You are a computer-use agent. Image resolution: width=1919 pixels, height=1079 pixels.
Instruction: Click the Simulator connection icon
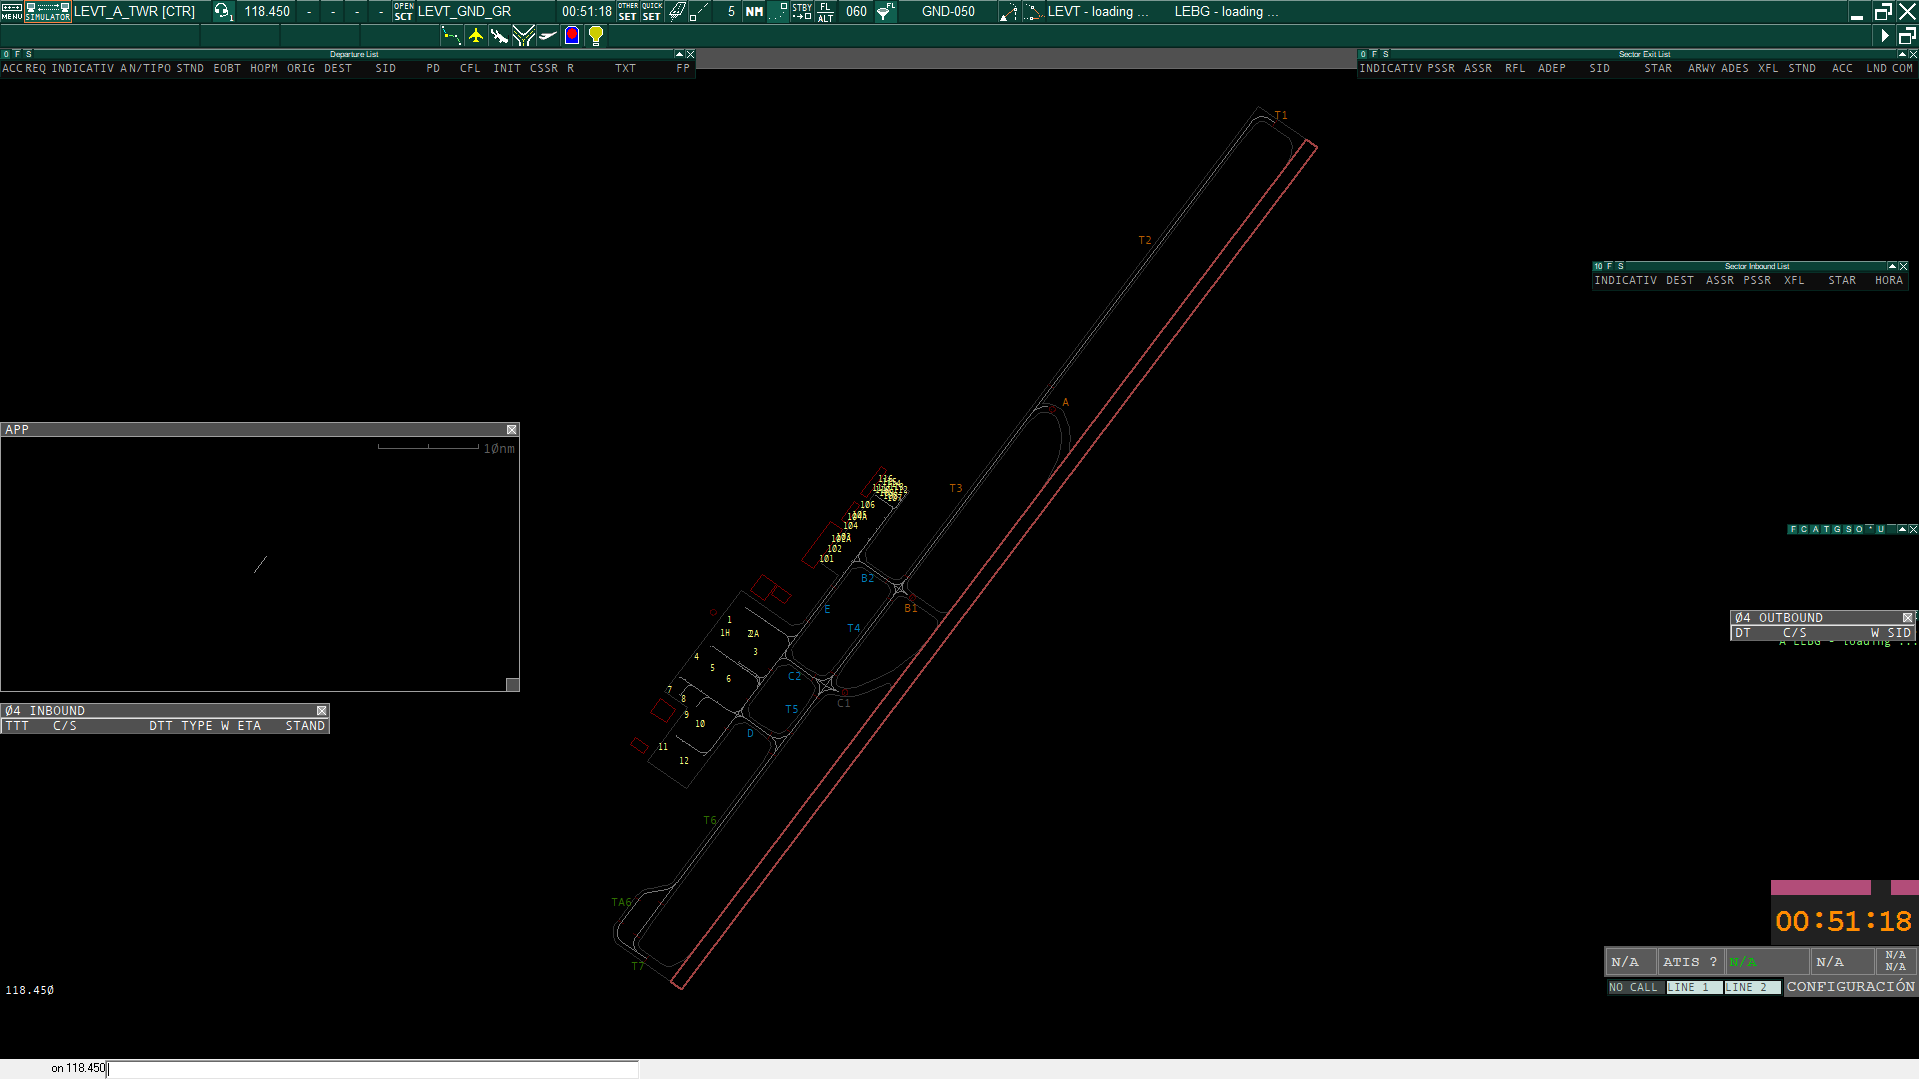[x=48, y=12]
